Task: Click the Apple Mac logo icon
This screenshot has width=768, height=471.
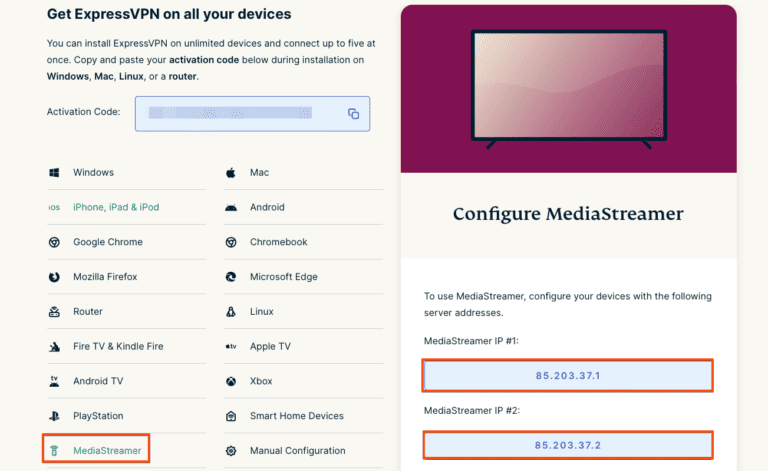Action: [x=230, y=173]
